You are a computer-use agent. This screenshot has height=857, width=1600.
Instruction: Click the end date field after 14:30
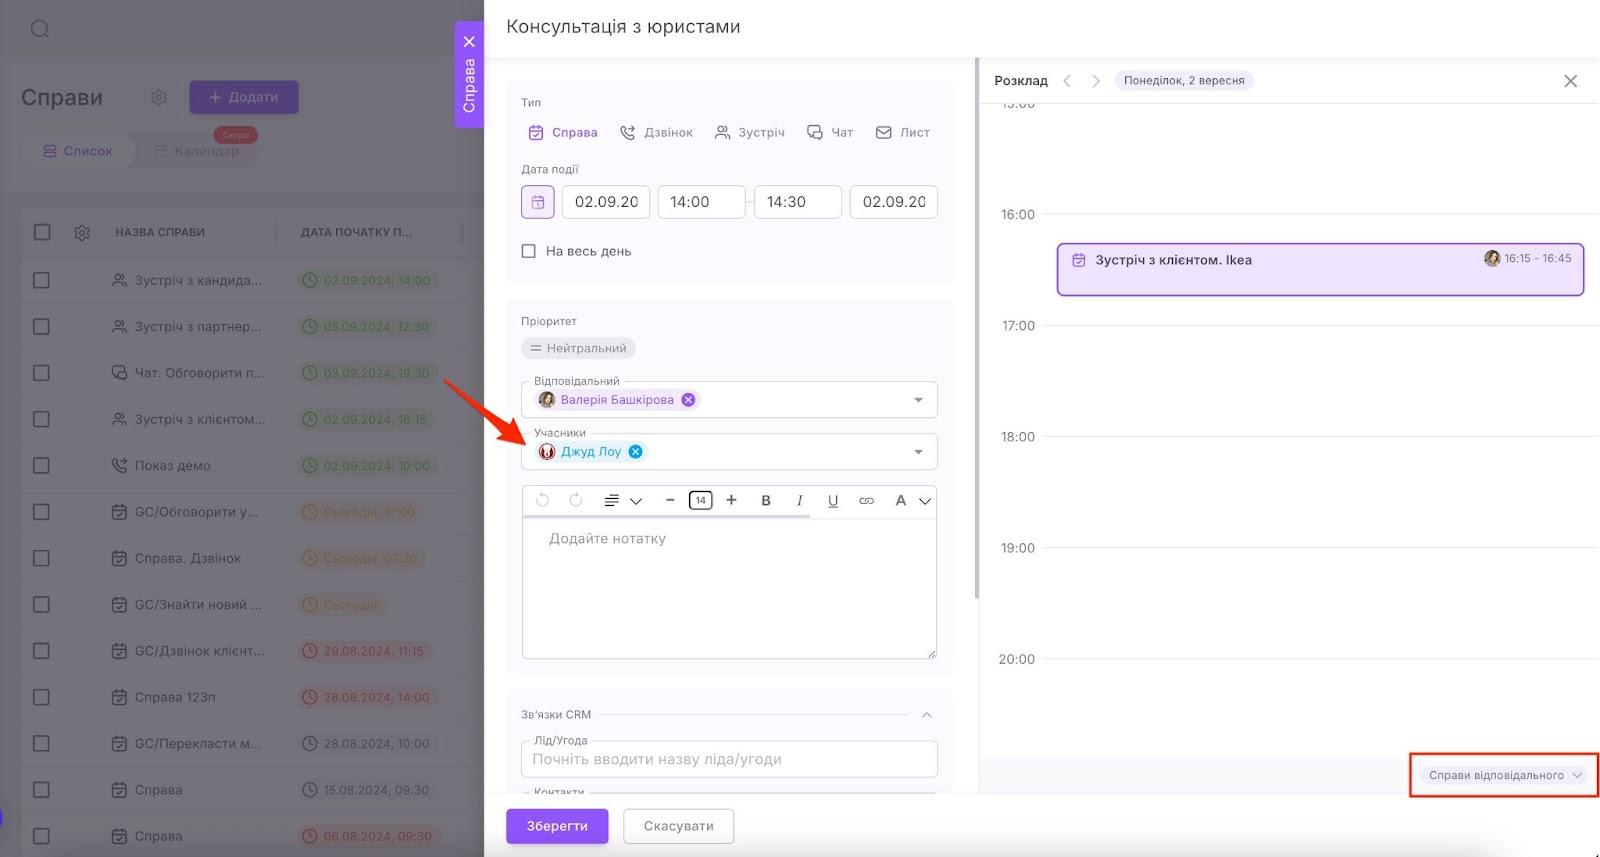[x=894, y=202]
